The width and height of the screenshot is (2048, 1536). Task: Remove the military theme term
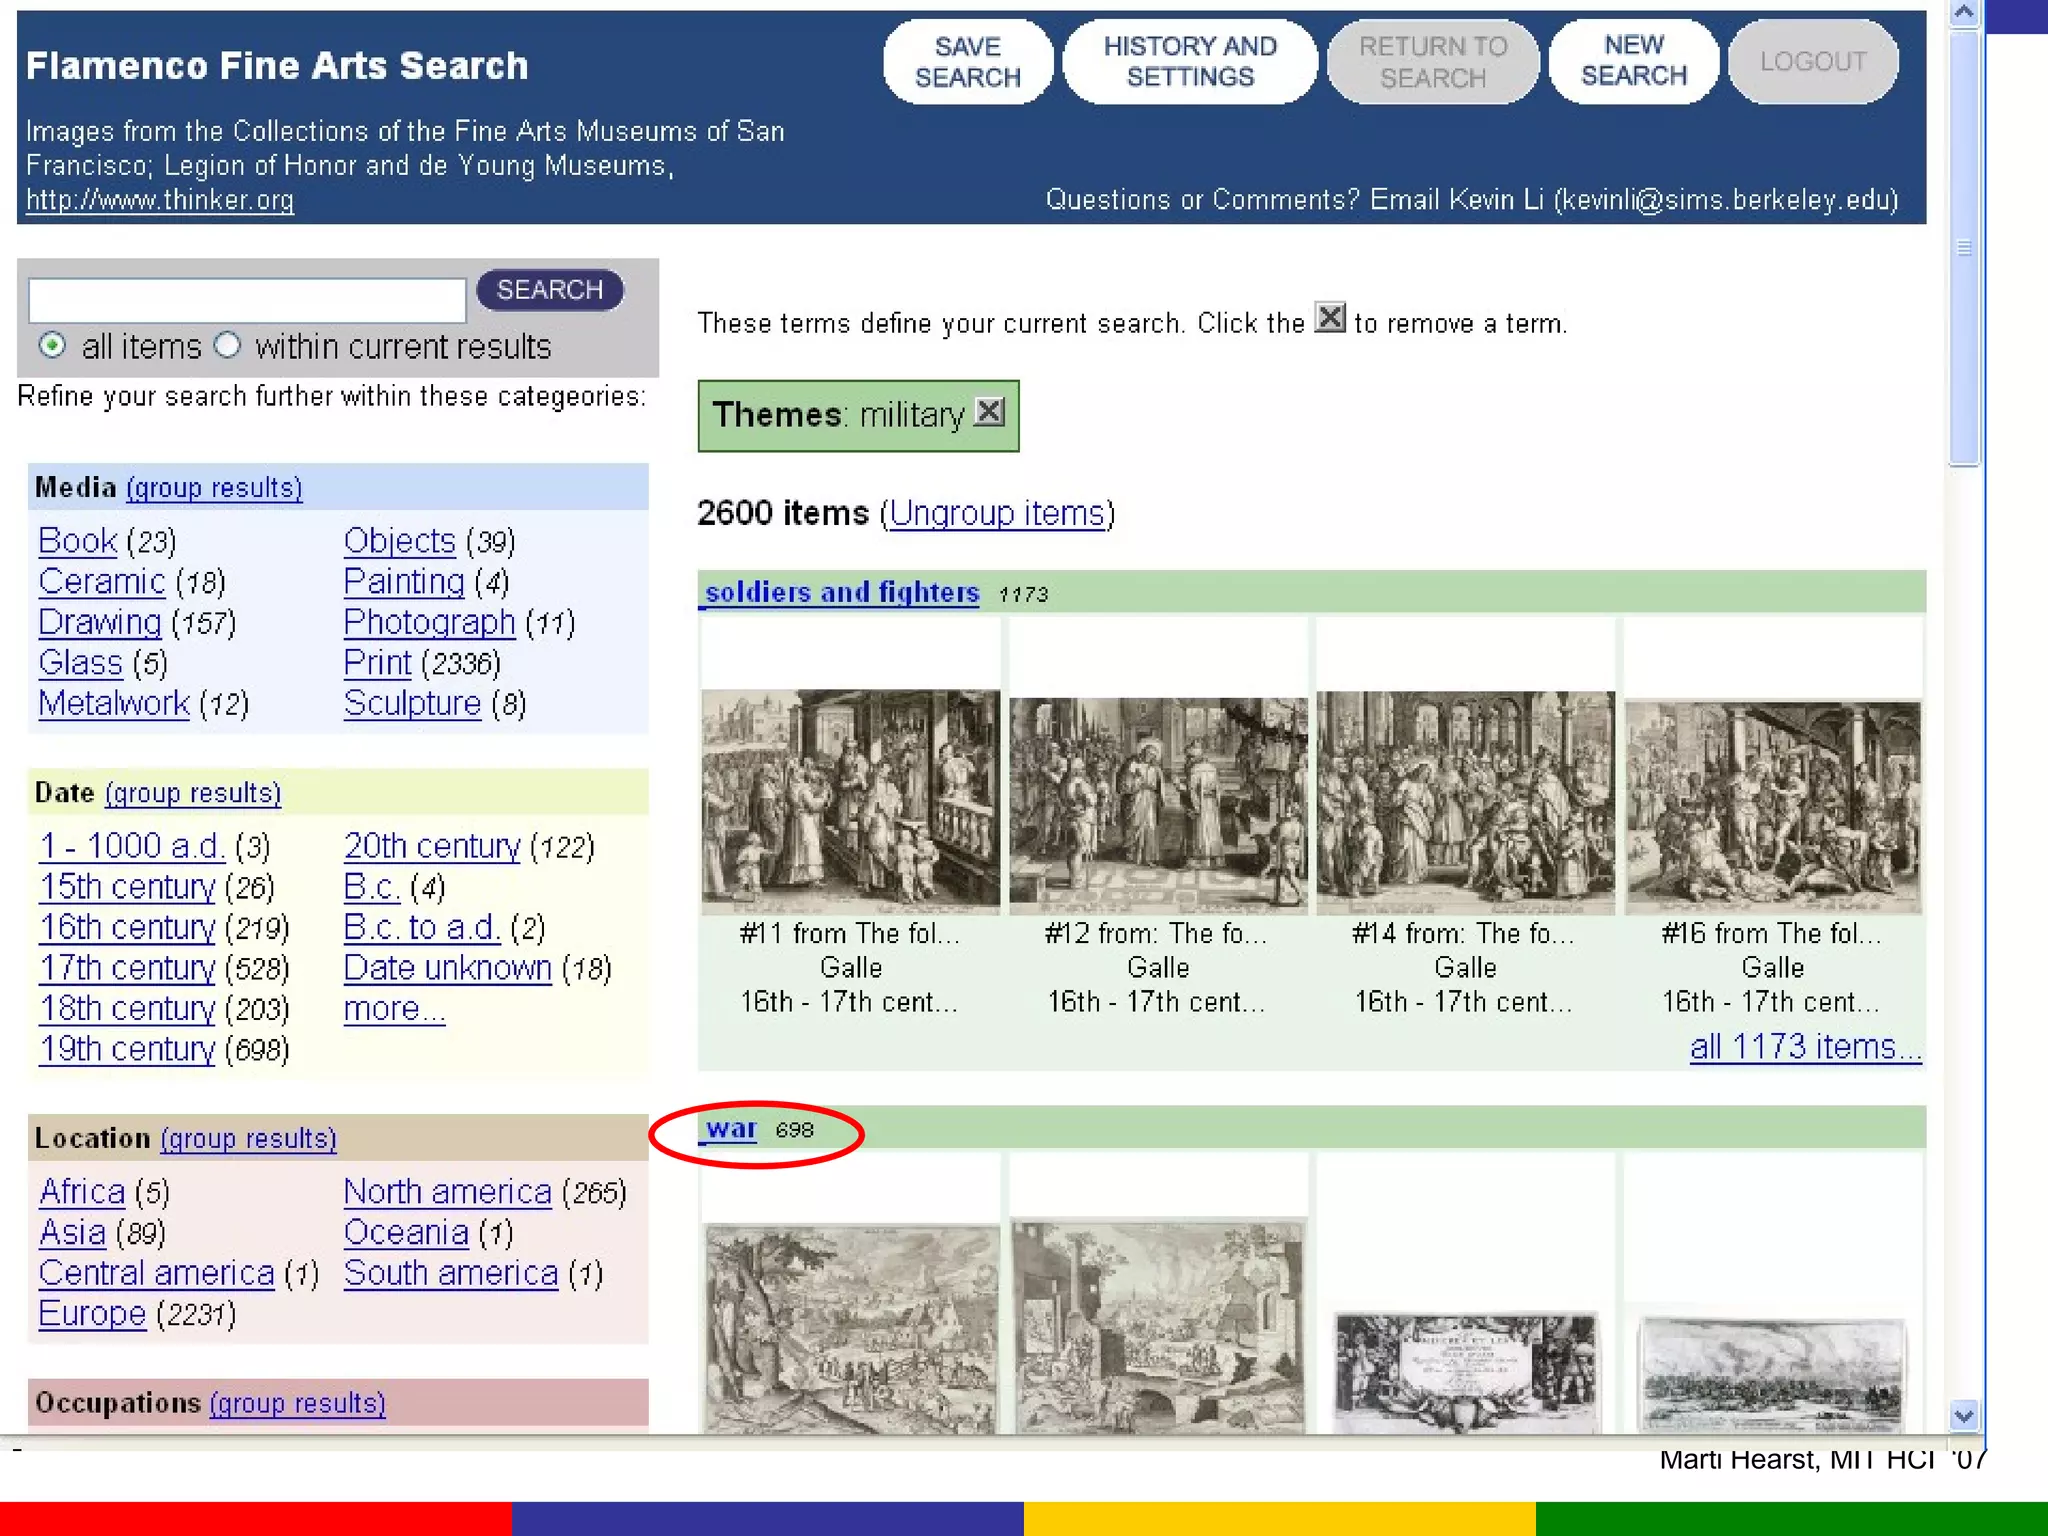tap(989, 412)
